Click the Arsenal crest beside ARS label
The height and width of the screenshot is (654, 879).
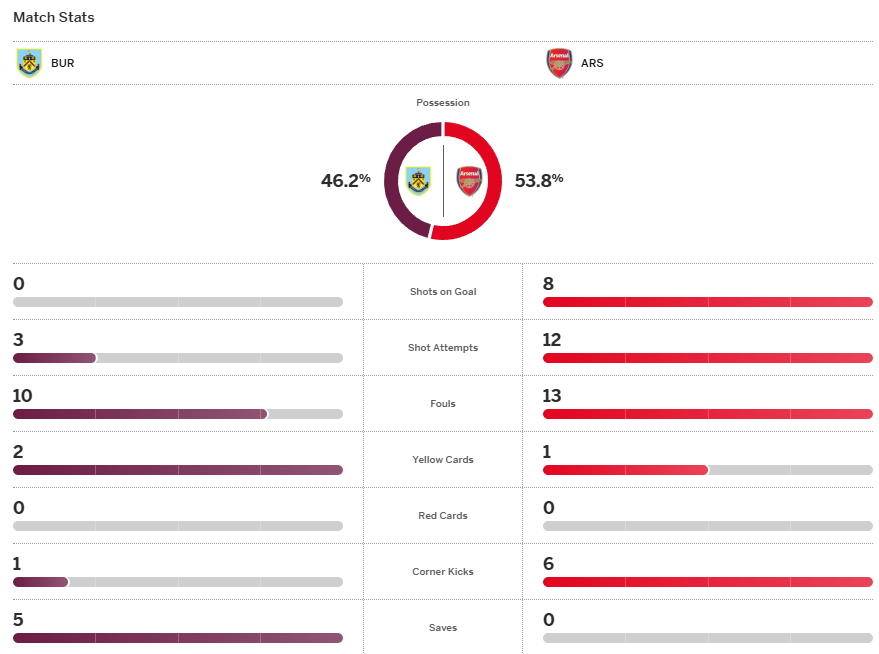[559, 63]
